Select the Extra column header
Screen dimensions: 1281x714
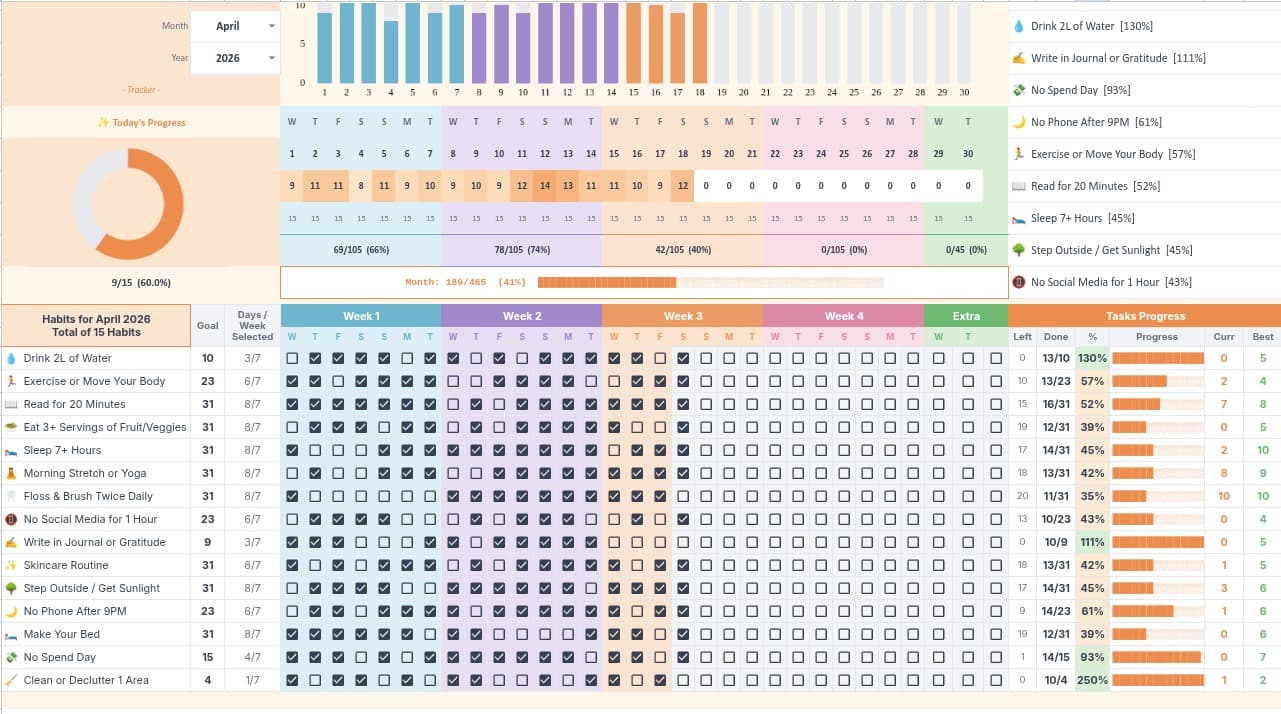(967, 315)
